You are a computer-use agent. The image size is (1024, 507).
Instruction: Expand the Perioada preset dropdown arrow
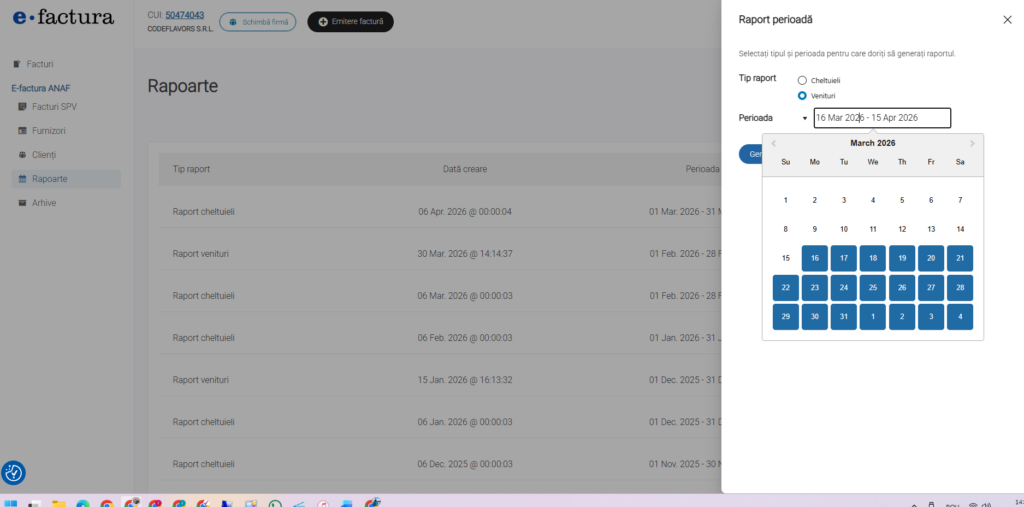[805, 118]
